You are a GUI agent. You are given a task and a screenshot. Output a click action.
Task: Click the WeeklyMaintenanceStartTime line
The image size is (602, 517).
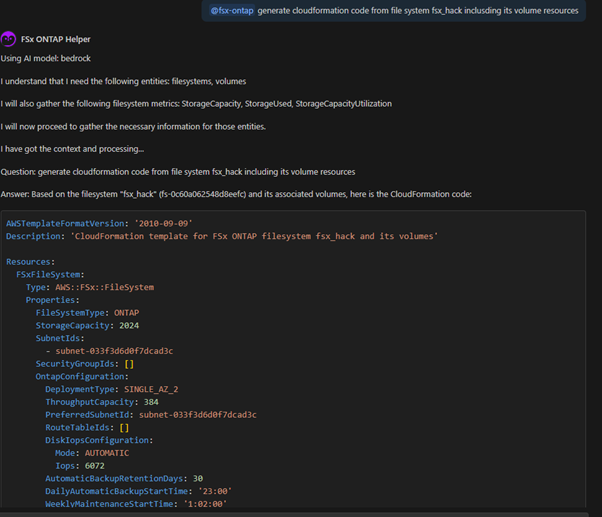(x=136, y=504)
